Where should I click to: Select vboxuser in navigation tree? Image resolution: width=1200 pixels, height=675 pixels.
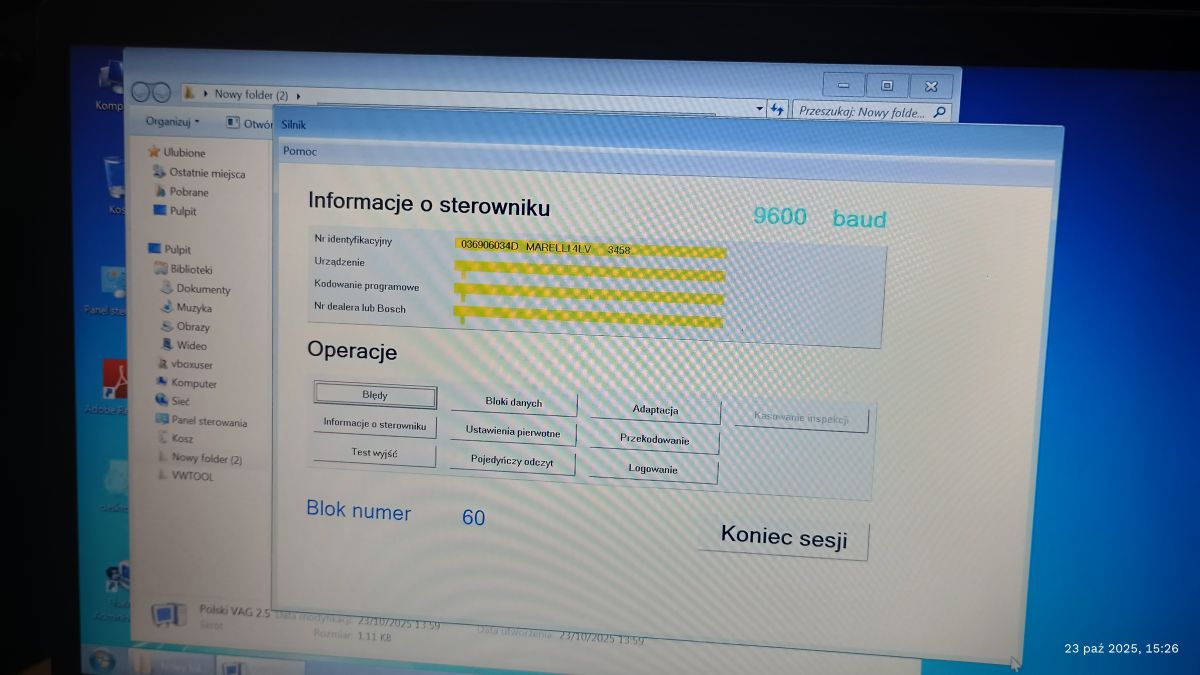(184, 365)
